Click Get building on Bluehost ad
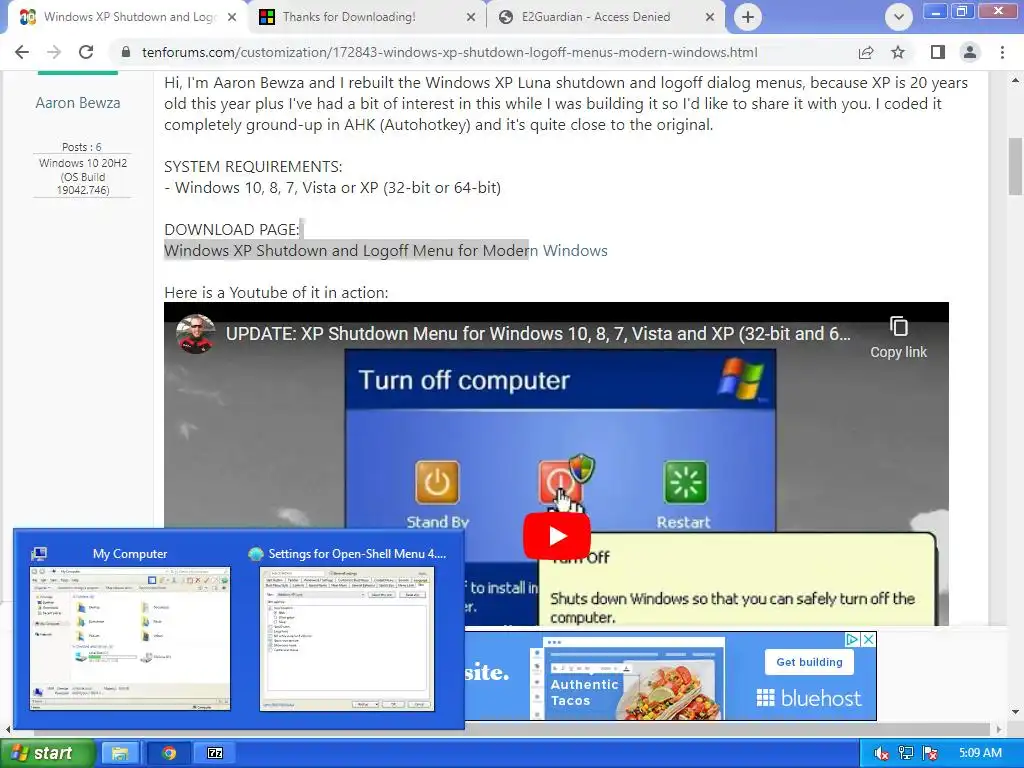 809,662
